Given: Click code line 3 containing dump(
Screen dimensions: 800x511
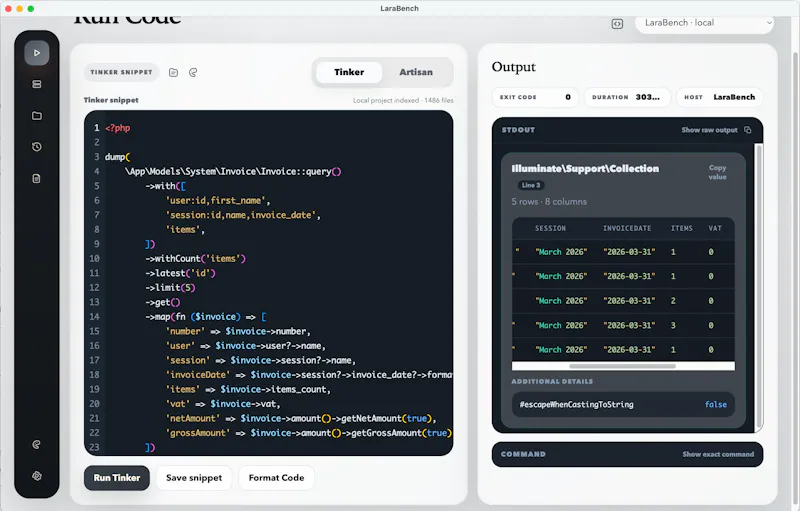Looking at the screenshot, I should point(117,157).
